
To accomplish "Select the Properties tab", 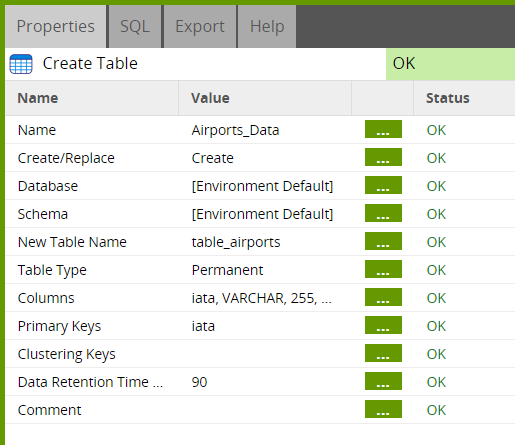I will pos(56,26).
